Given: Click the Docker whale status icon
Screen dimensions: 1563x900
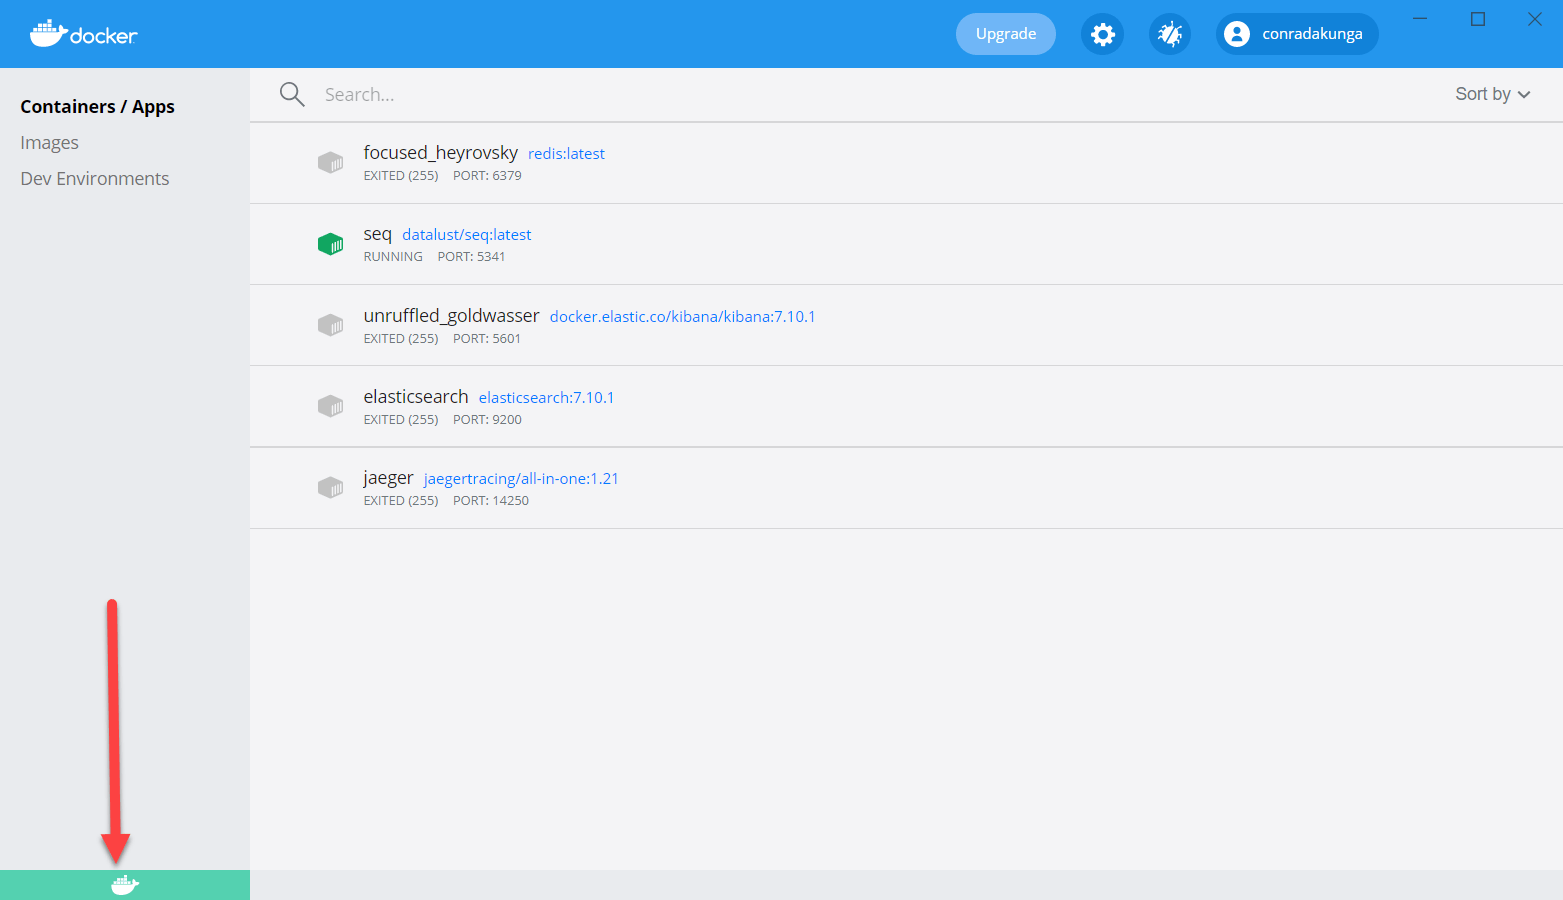Looking at the screenshot, I should (x=124, y=885).
